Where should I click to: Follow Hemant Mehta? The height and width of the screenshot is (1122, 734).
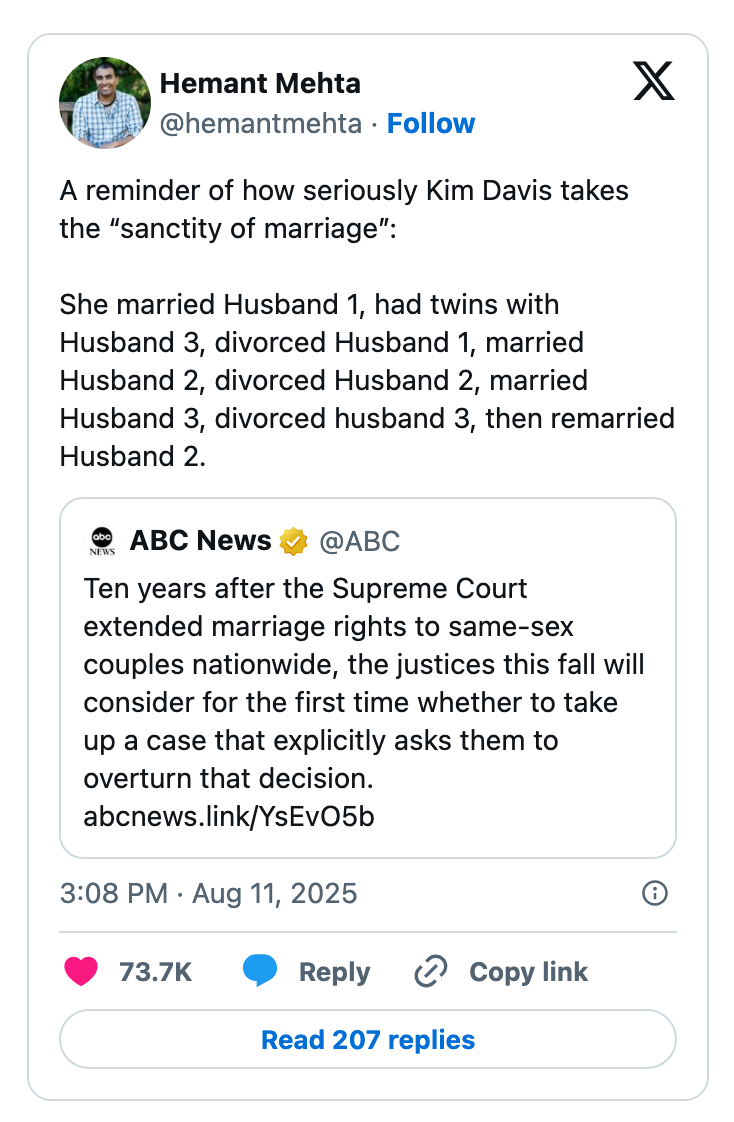[431, 123]
